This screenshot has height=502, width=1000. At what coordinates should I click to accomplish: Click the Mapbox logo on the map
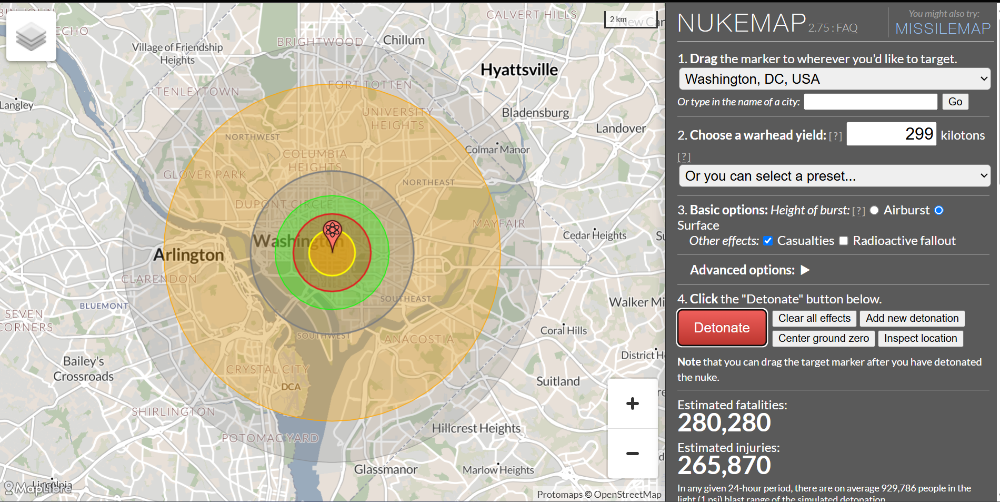tap(37, 488)
